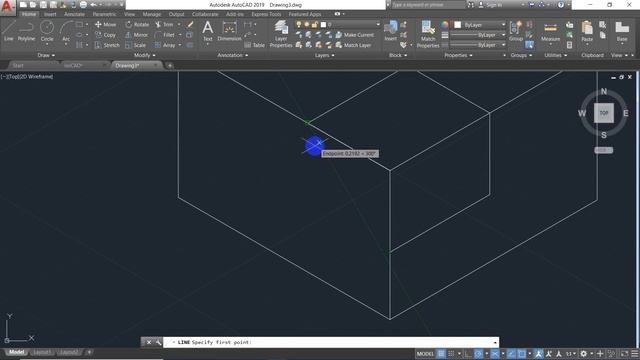Open the AutoCAD application menu

(x=7, y=7)
